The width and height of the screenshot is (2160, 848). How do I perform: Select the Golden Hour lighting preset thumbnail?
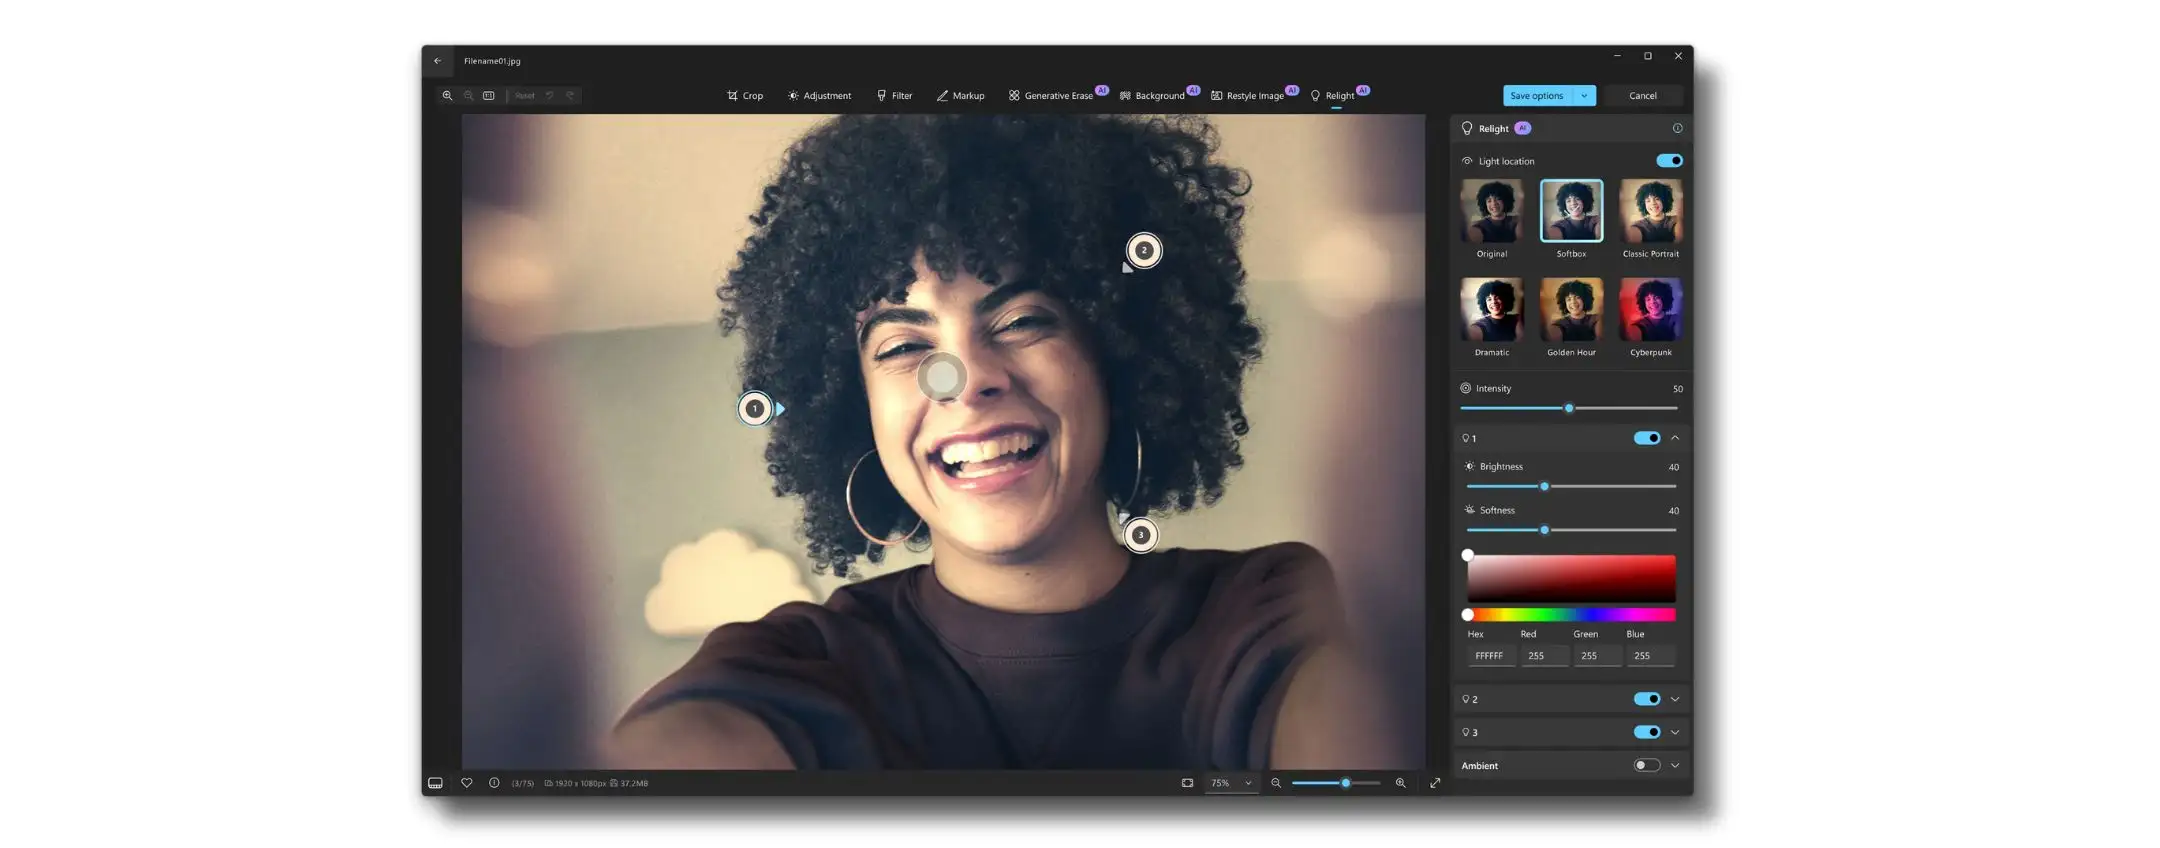1571,310
